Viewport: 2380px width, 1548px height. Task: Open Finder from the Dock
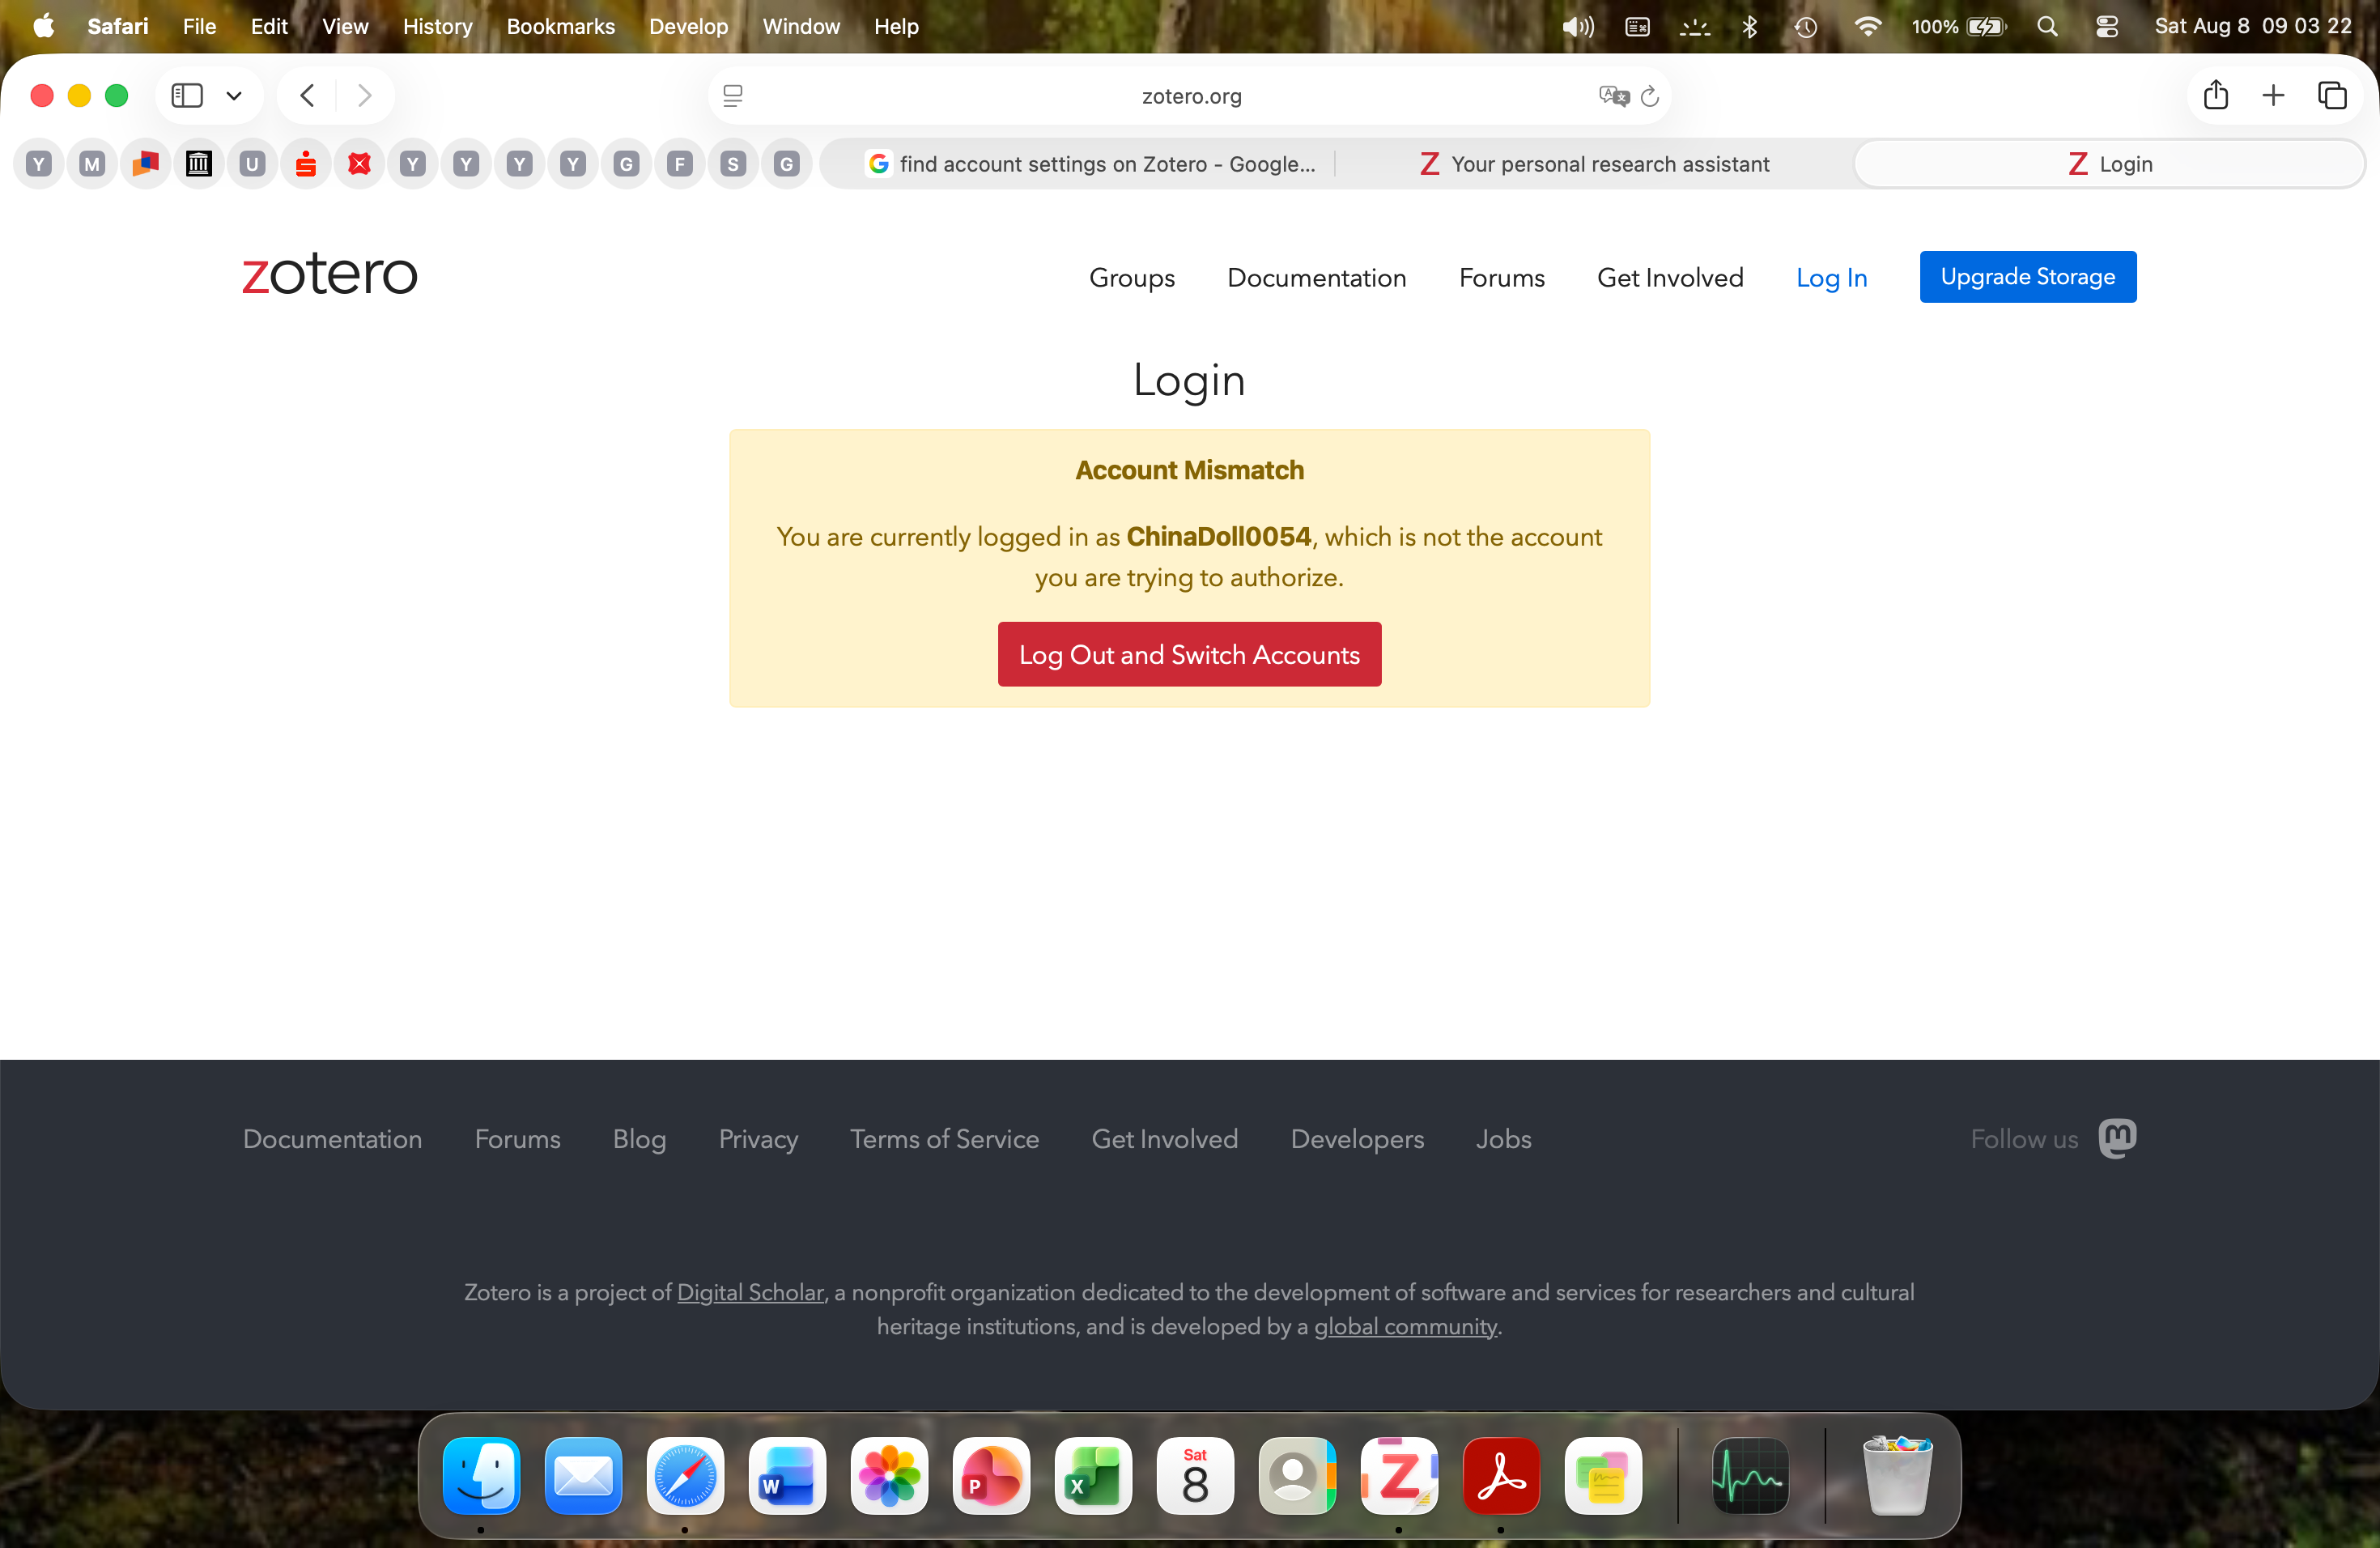481,1476
